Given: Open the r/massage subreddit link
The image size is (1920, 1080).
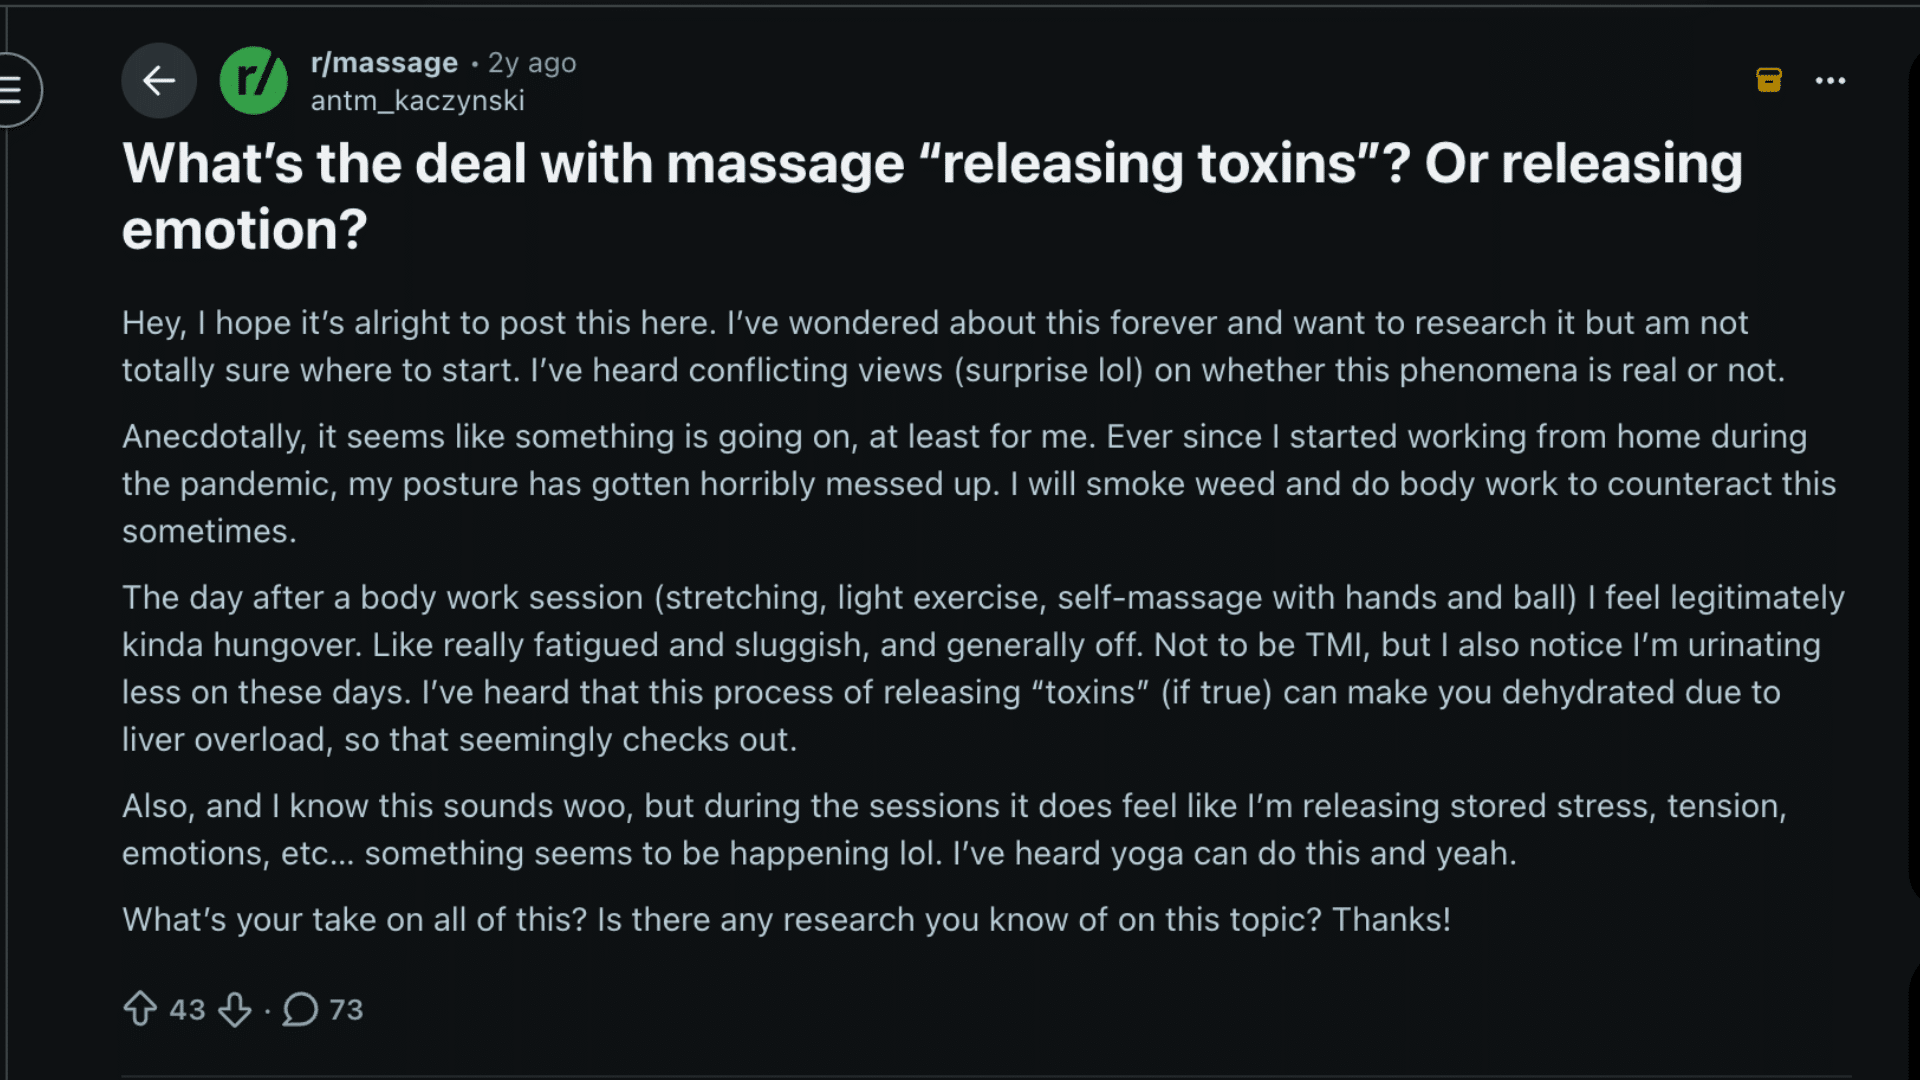Looking at the screenshot, I should tap(382, 62).
